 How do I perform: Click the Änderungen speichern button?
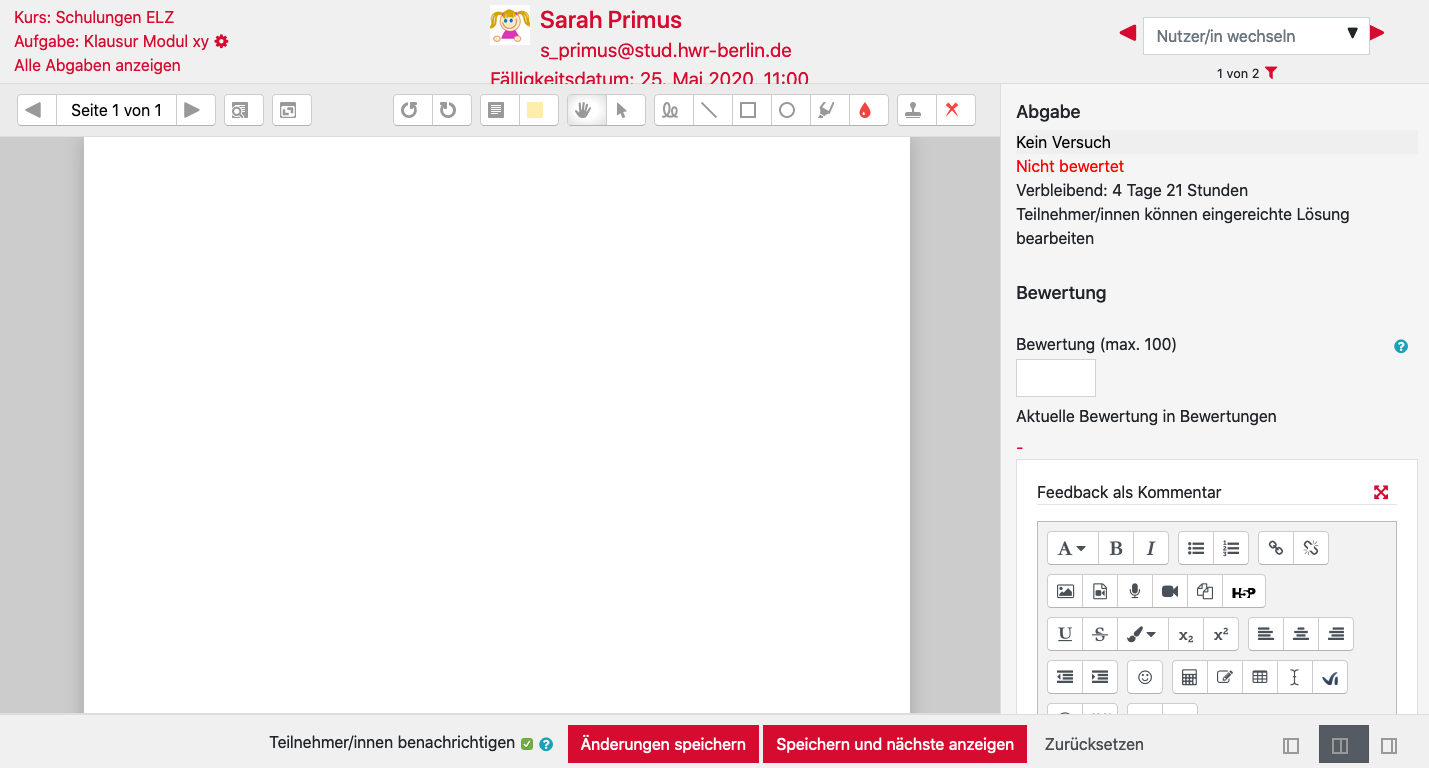pos(663,744)
